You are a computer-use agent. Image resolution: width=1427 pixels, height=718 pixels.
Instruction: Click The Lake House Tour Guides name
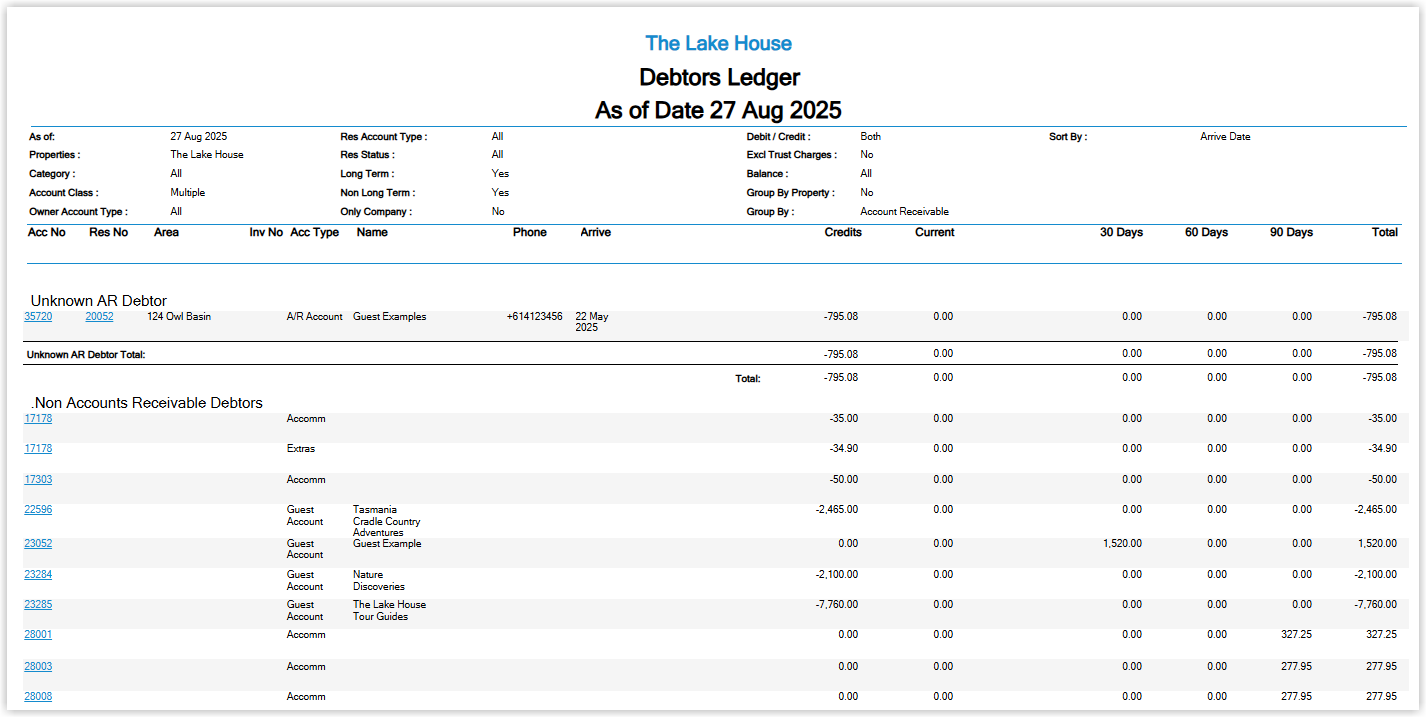tap(390, 611)
